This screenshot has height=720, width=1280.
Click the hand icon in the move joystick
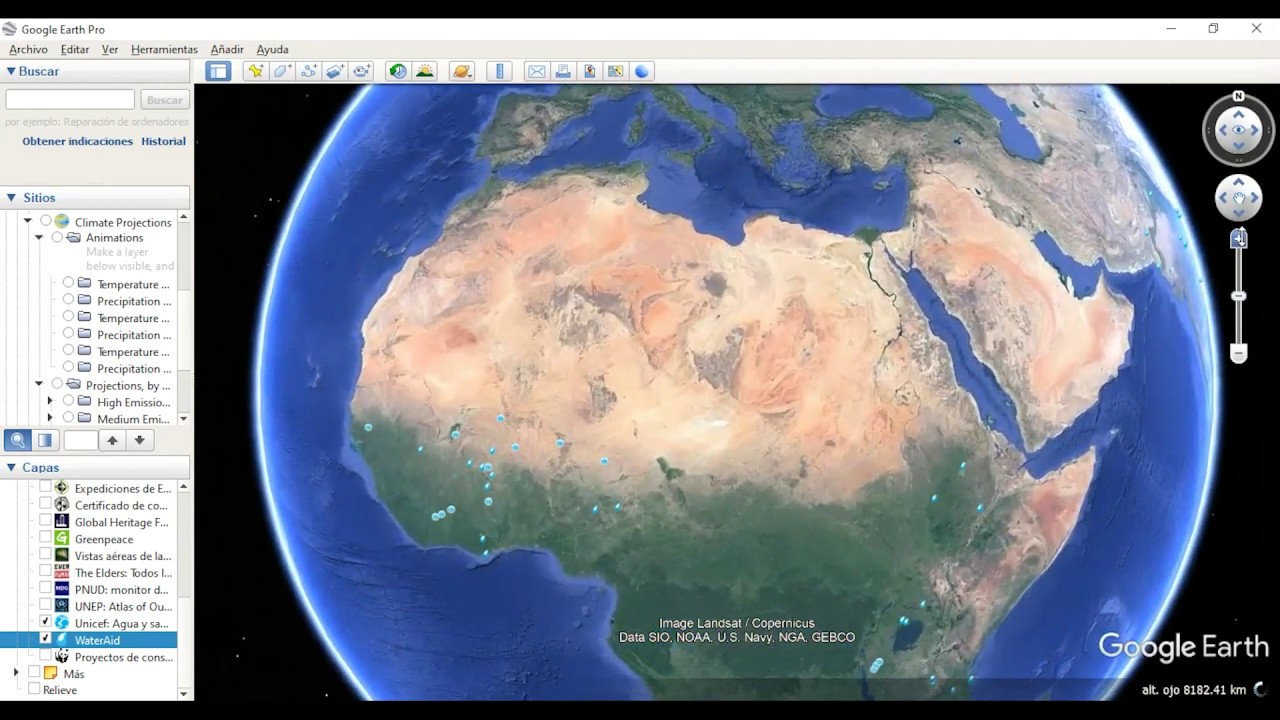coord(1239,198)
